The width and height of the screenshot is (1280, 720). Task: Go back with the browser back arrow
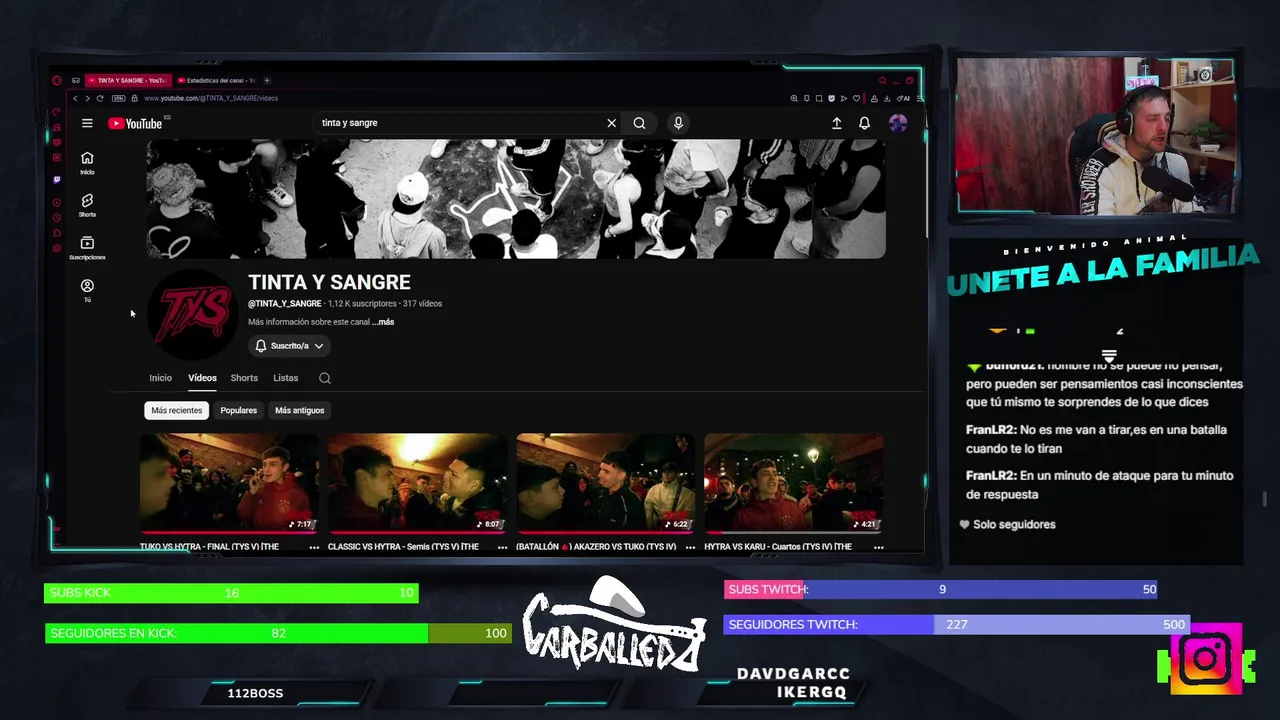[75, 98]
